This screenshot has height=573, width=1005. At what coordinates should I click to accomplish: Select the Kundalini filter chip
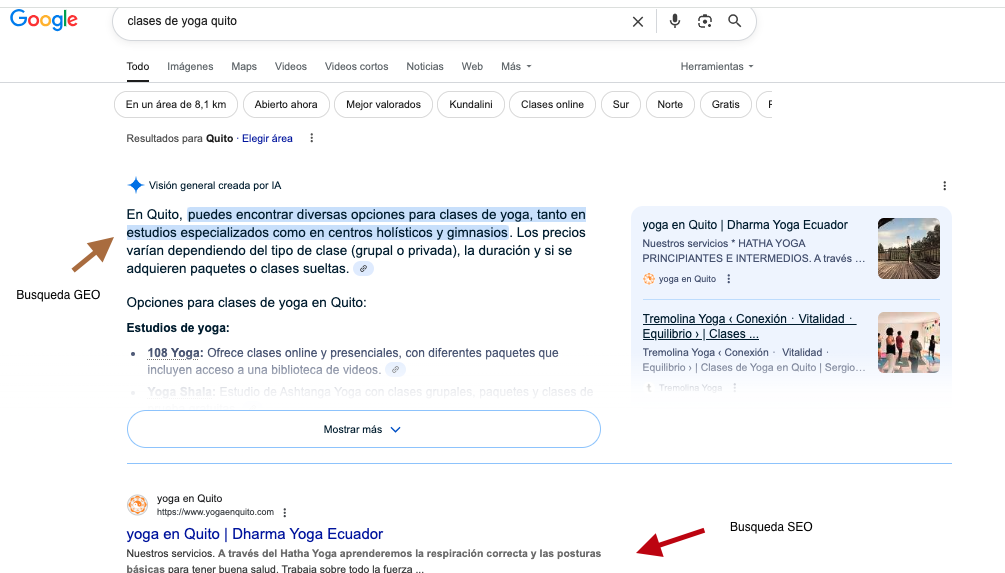click(x=470, y=104)
